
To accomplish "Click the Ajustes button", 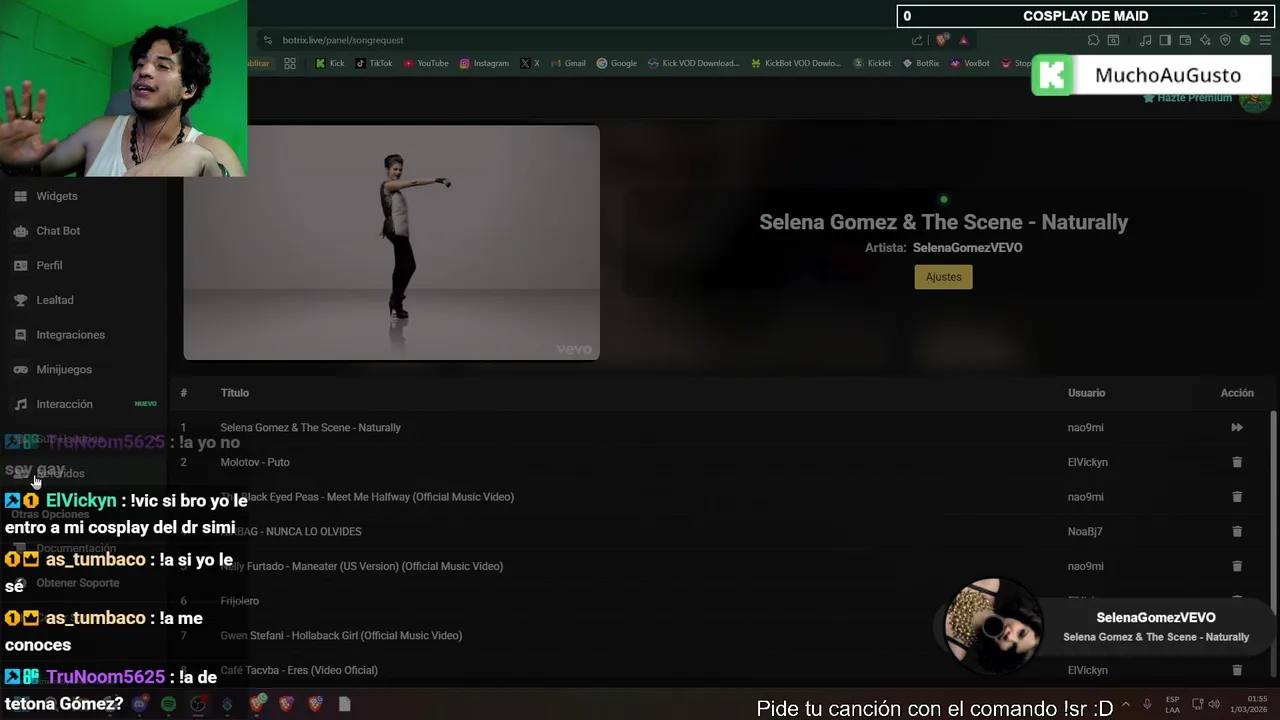I will coord(943,277).
